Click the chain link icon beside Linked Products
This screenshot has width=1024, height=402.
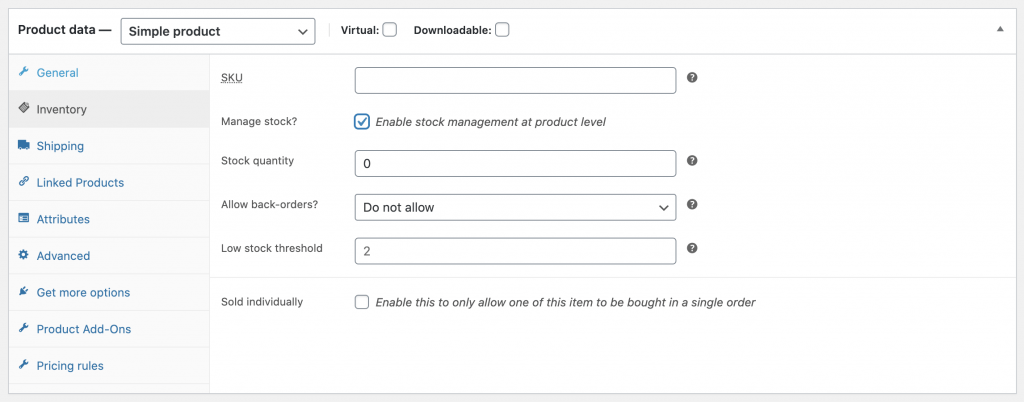coord(24,181)
